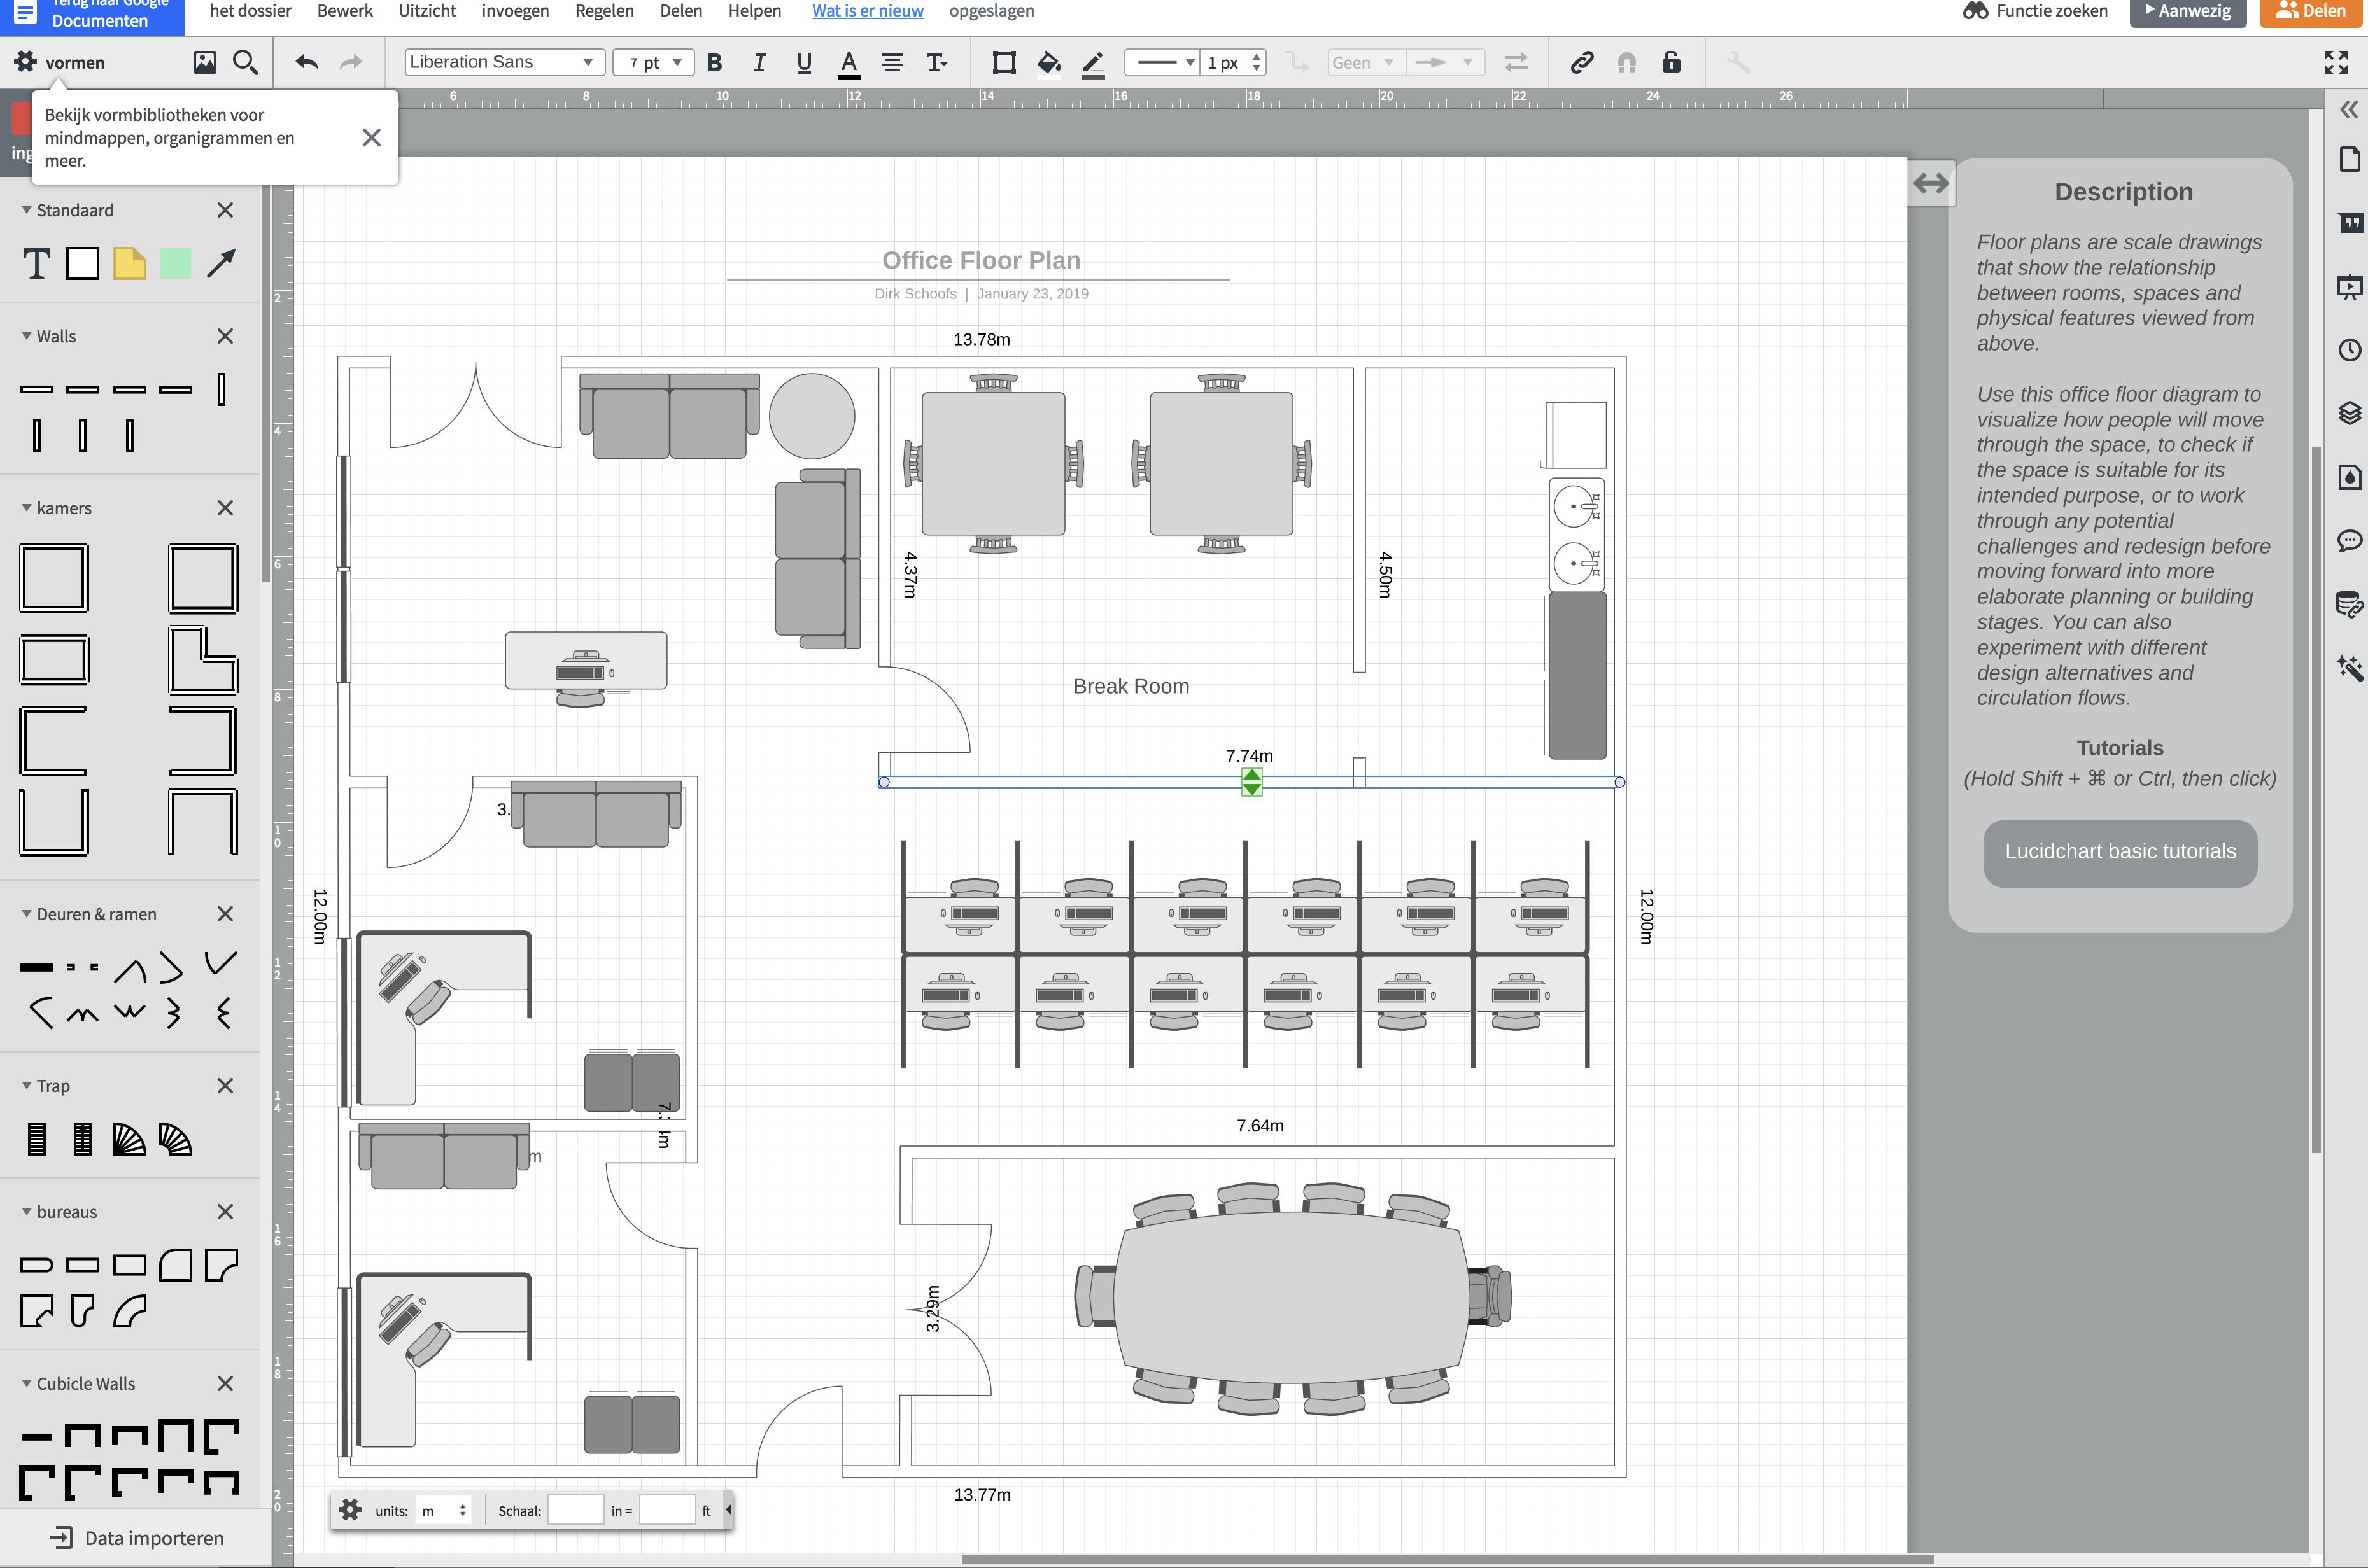Screen dimensions: 2368x1568
Task: Collapse the Walls shape library section
Action: [27, 336]
